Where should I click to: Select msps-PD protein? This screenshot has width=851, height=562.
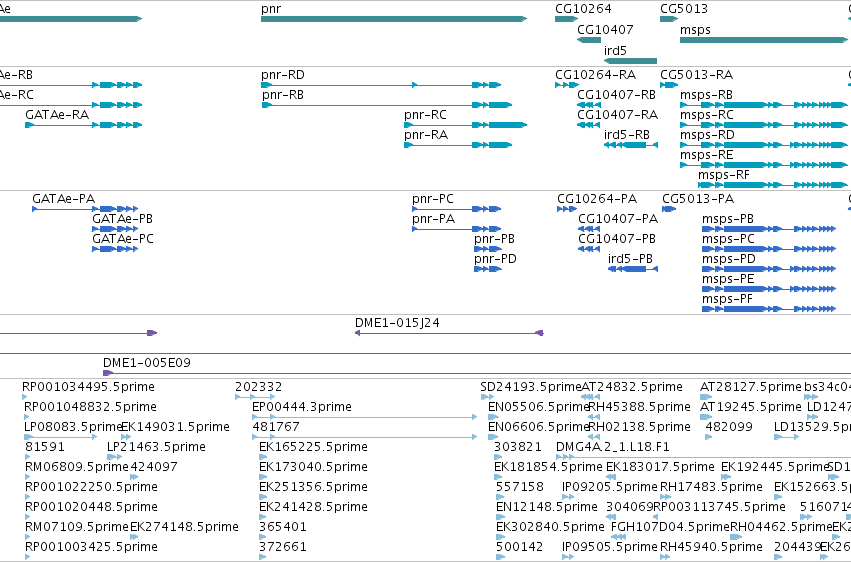769,270
